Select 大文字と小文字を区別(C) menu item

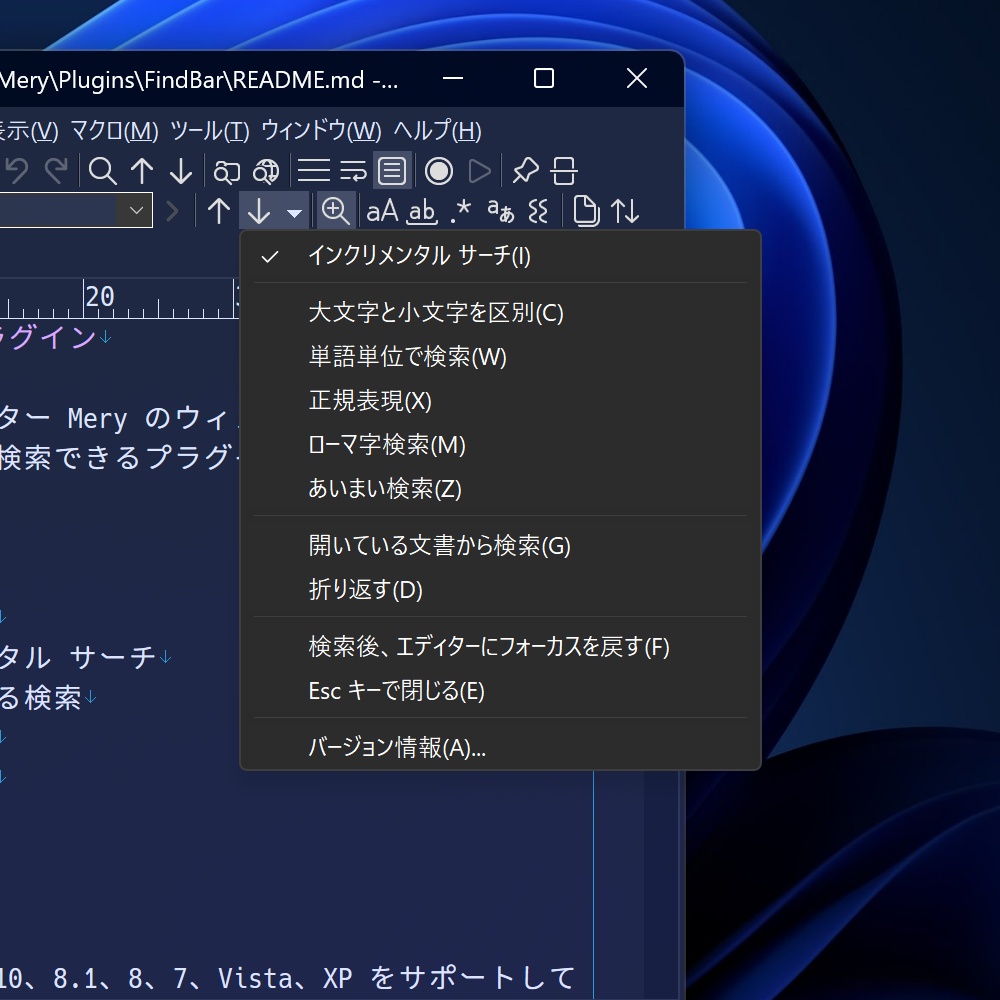pyautogui.click(x=500, y=312)
